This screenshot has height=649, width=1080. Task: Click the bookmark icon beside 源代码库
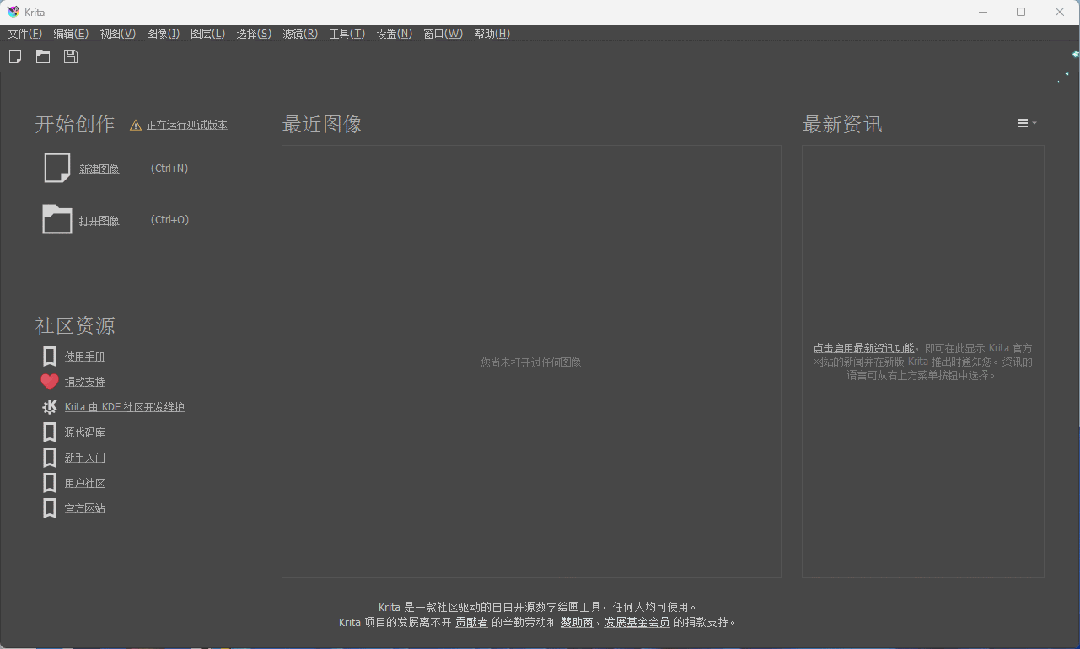(50, 432)
